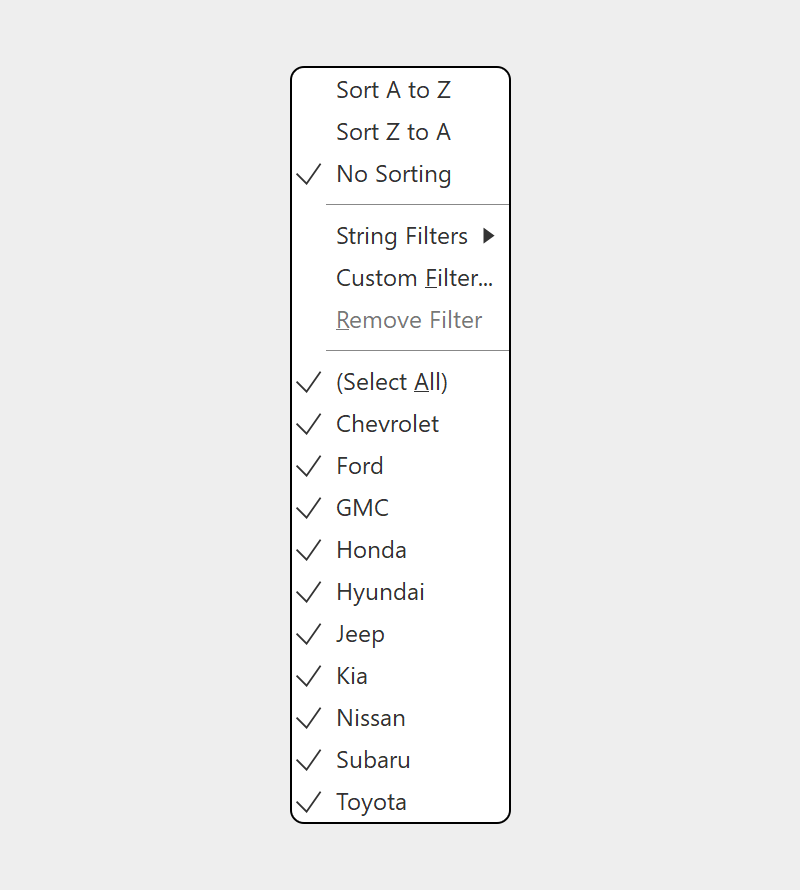Uncheck the Ford filter value
The image size is (800, 890).
[400, 466]
